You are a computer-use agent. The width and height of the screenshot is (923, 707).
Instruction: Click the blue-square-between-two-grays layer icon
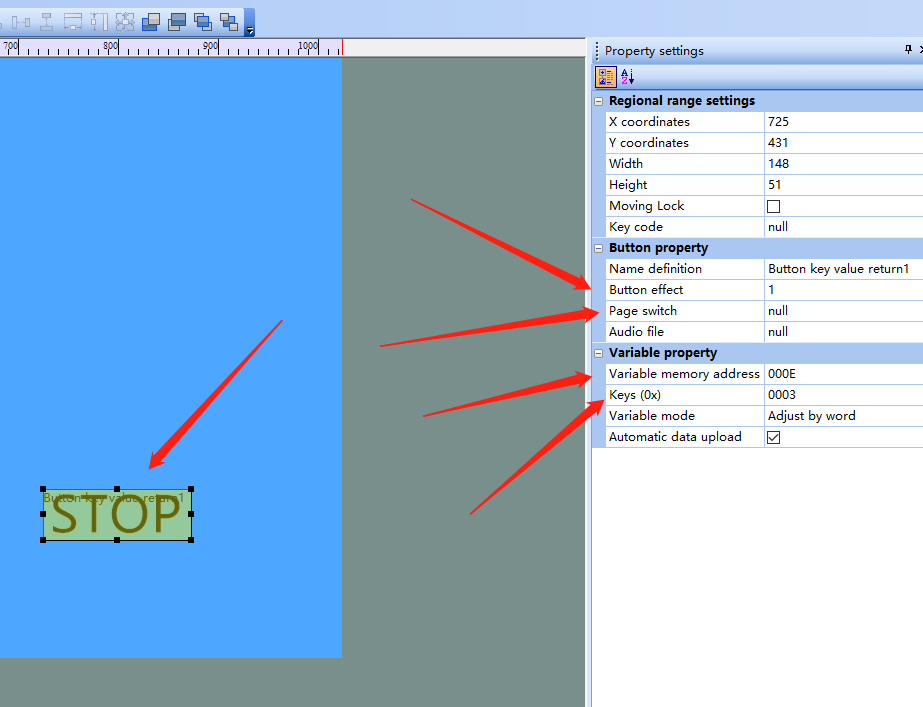[x=202, y=22]
